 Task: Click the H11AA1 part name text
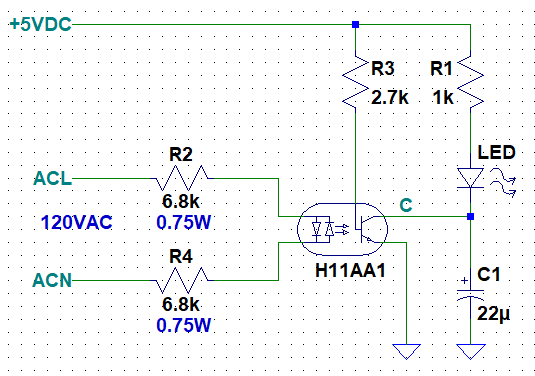pyautogui.click(x=350, y=271)
